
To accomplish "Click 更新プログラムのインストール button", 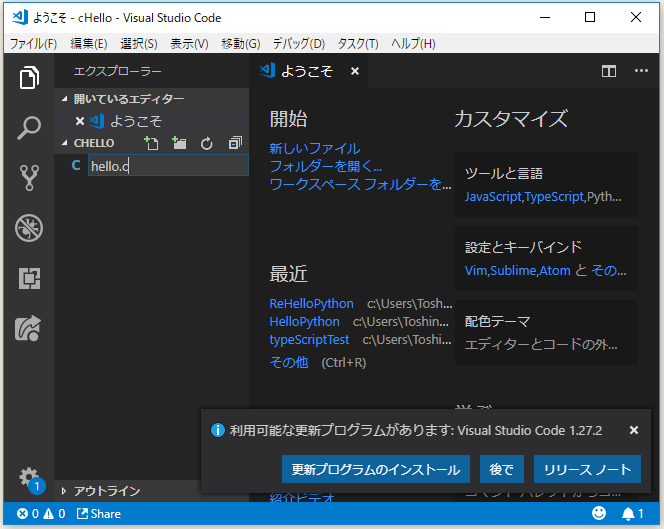I will pos(376,469).
